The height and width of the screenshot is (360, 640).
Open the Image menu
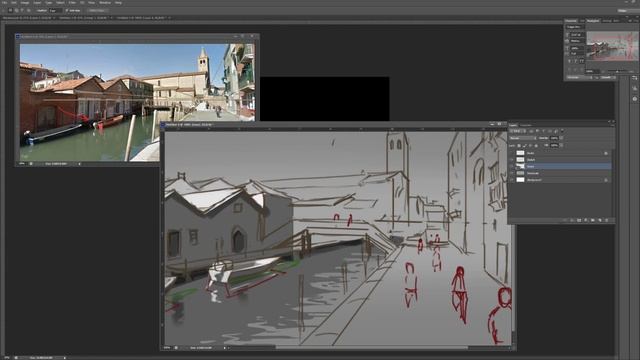(25, 3)
